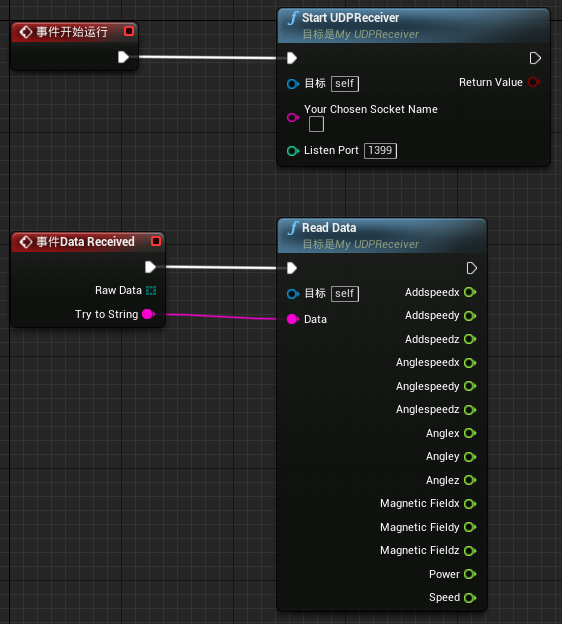This screenshot has height=624, width=562.
Task: Click the Anglex output pin
Action: pyautogui.click(x=470, y=433)
